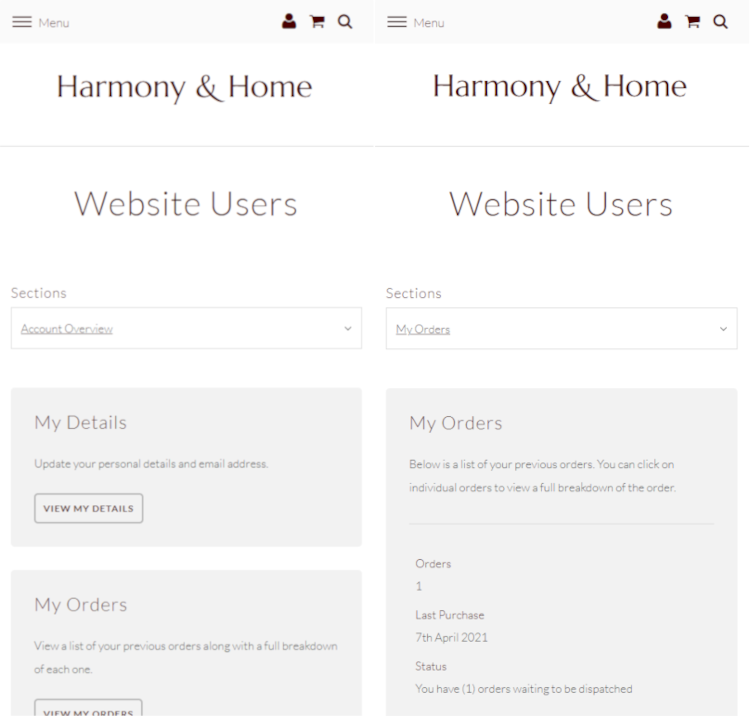Click the View My Details button
This screenshot has width=750, height=716.
(x=88, y=508)
